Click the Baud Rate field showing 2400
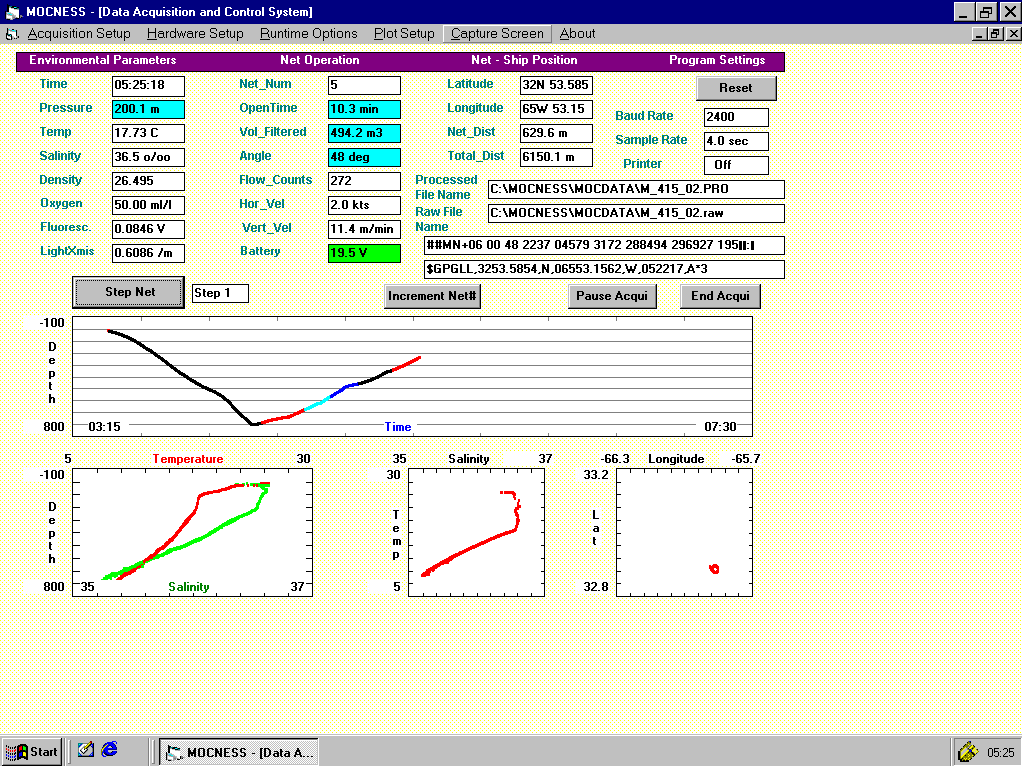The width and height of the screenshot is (1022, 766). point(736,117)
